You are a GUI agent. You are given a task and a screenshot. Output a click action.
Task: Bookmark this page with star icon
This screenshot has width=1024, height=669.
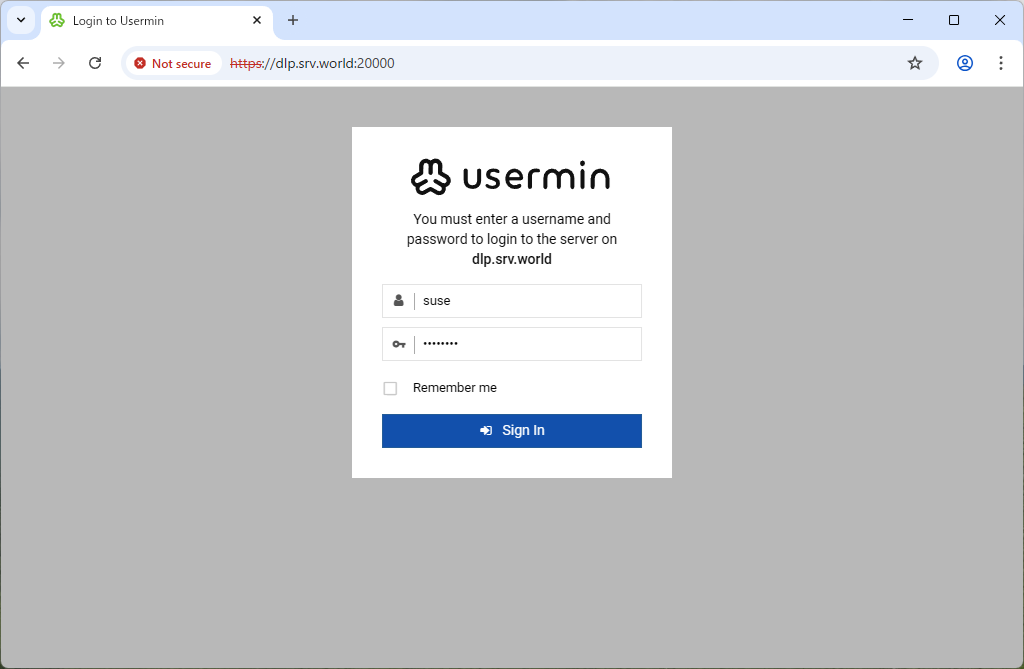coord(914,63)
